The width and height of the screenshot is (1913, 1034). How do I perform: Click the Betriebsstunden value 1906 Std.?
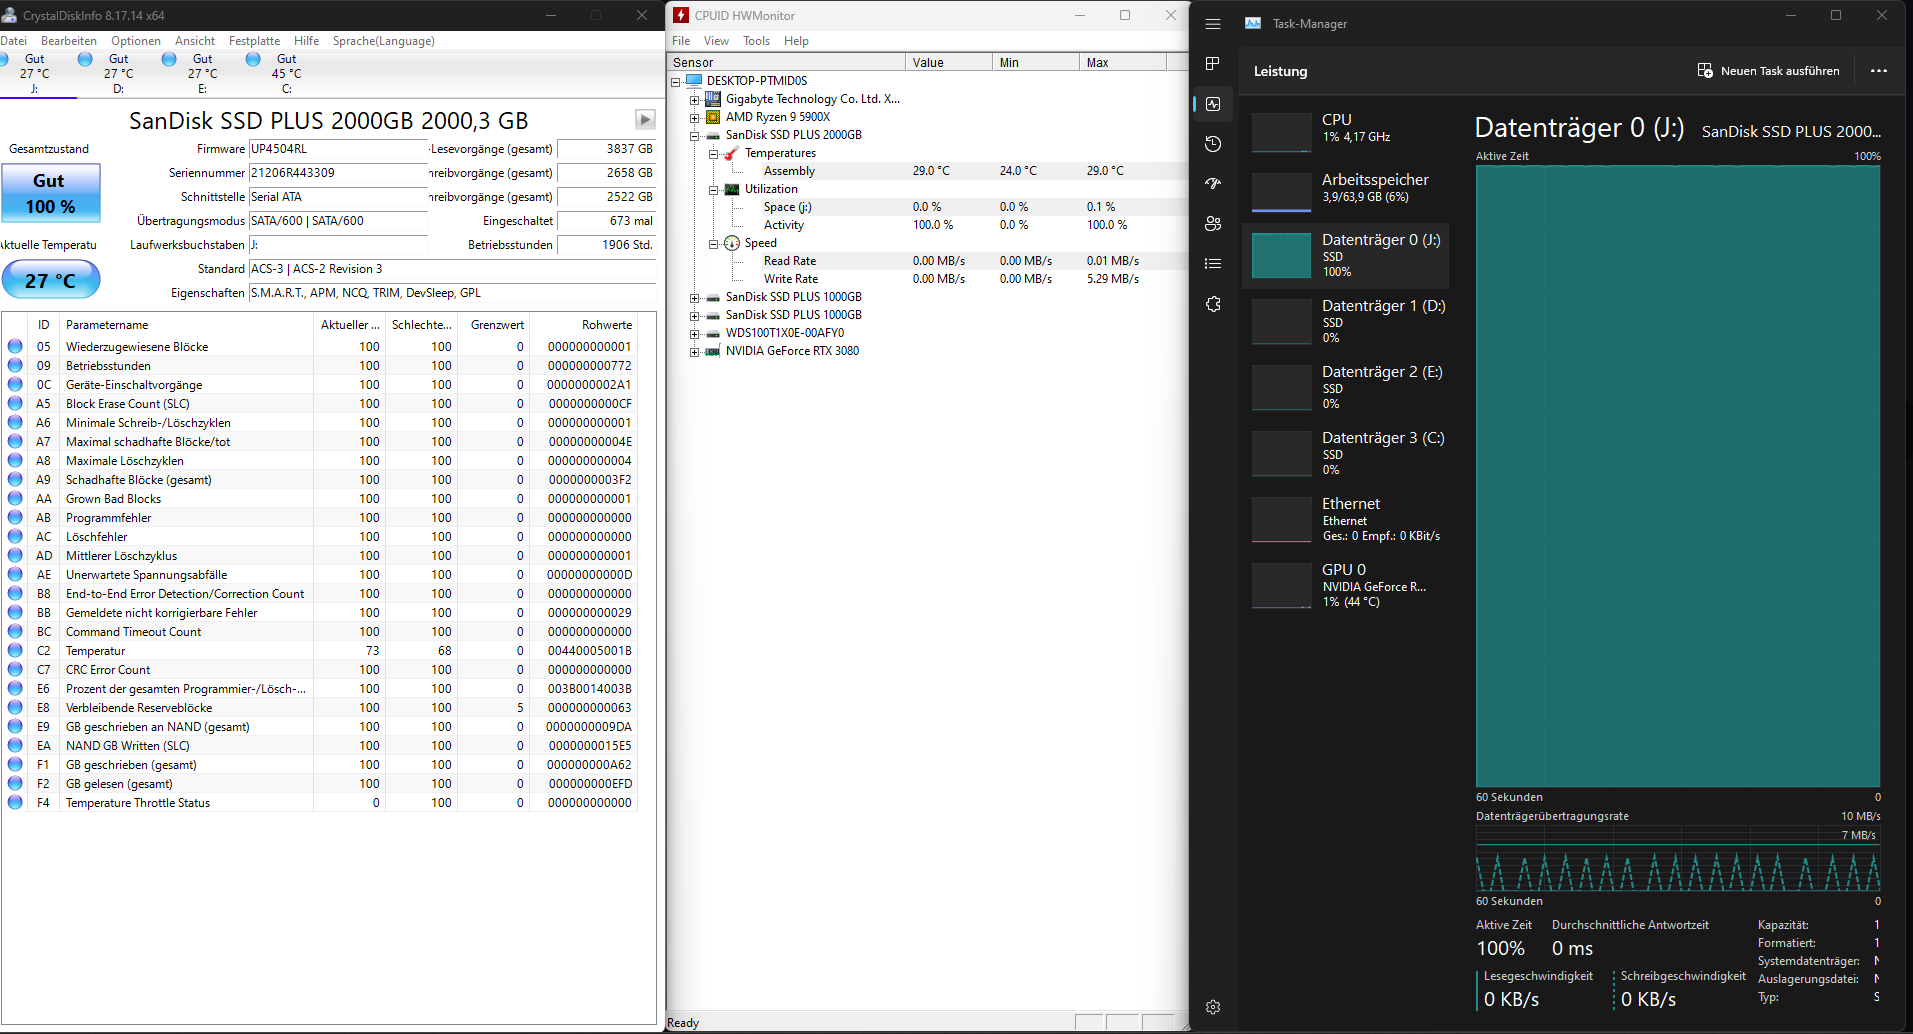[606, 245]
